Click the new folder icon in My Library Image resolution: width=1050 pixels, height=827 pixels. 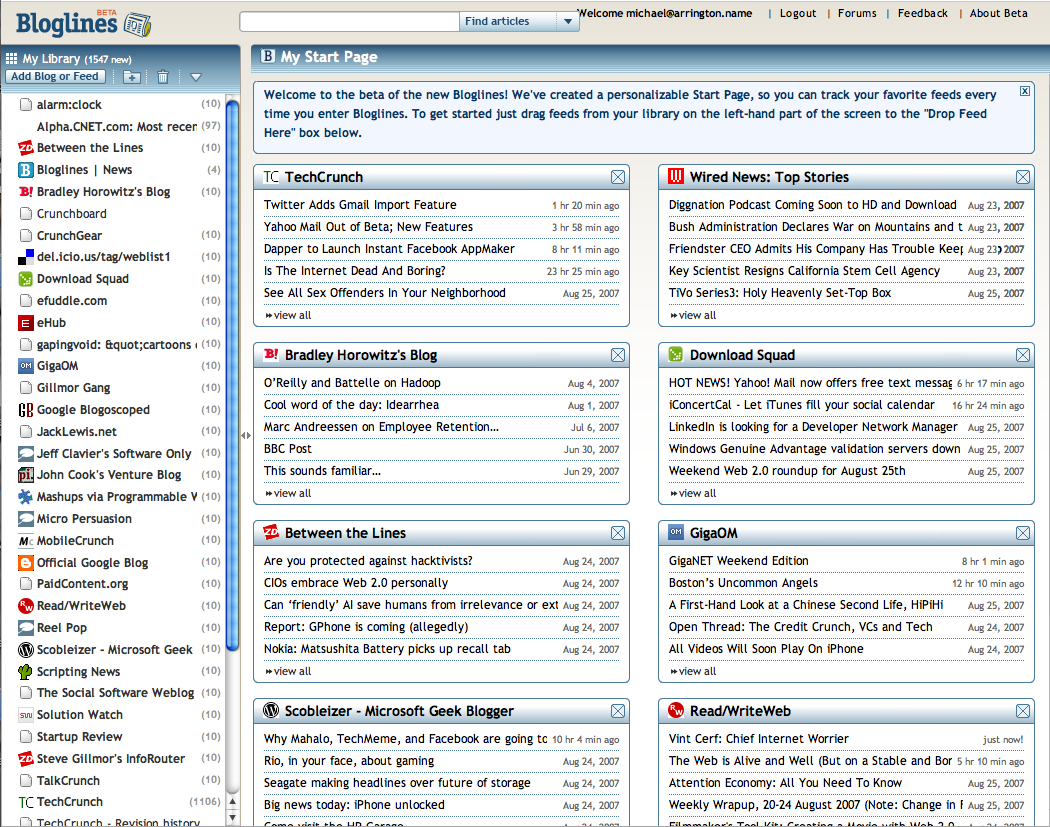coord(132,77)
